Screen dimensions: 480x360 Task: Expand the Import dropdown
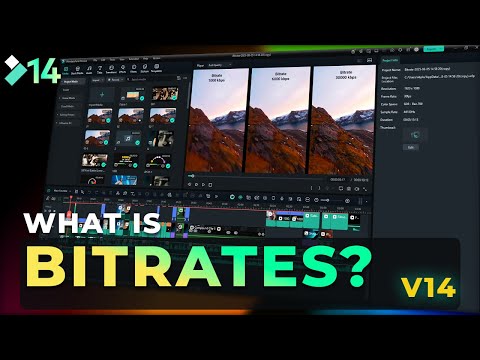97,80
